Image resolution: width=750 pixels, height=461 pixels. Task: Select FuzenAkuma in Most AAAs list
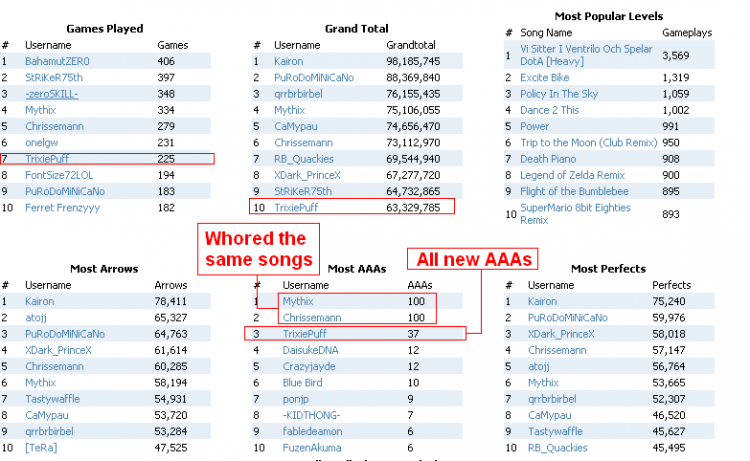pos(311,448)
